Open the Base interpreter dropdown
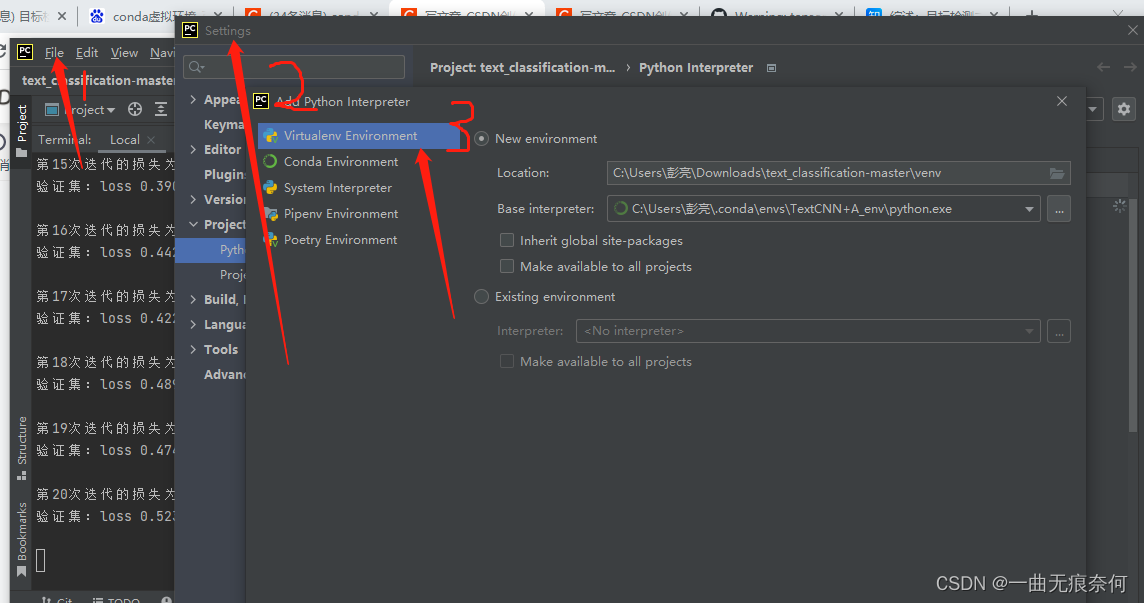This screenshot has width=1144, height=603. tap(1029, 209)
